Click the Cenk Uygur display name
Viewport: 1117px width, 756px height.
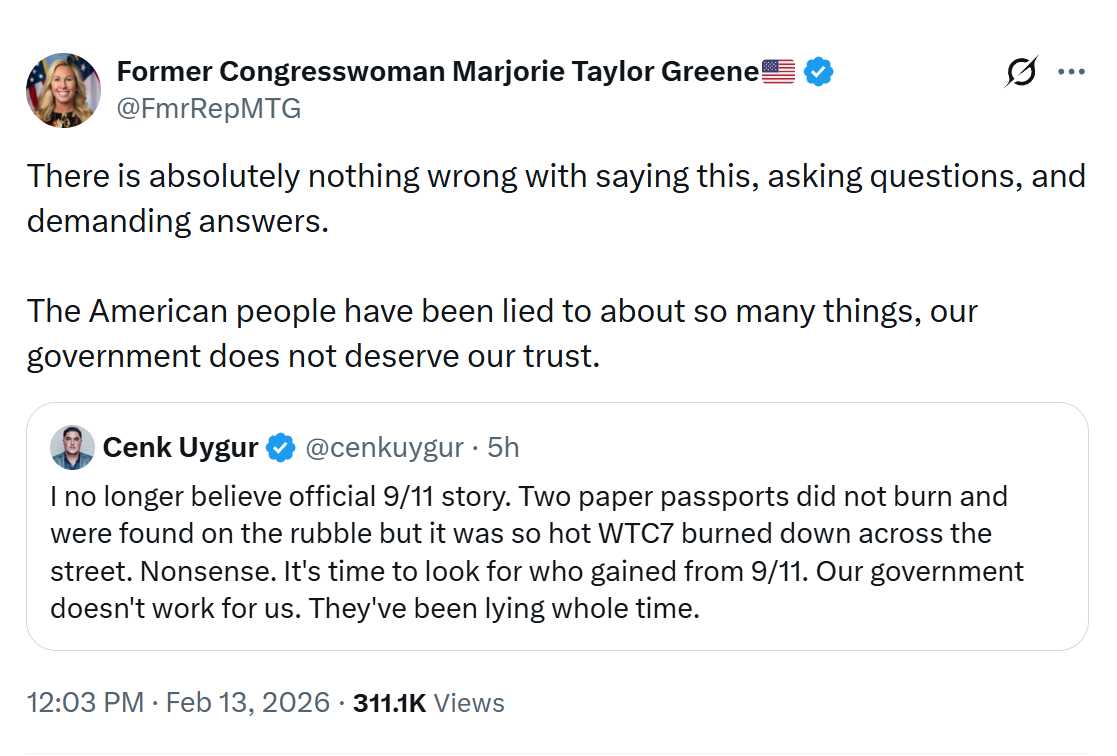coord(180,448)
